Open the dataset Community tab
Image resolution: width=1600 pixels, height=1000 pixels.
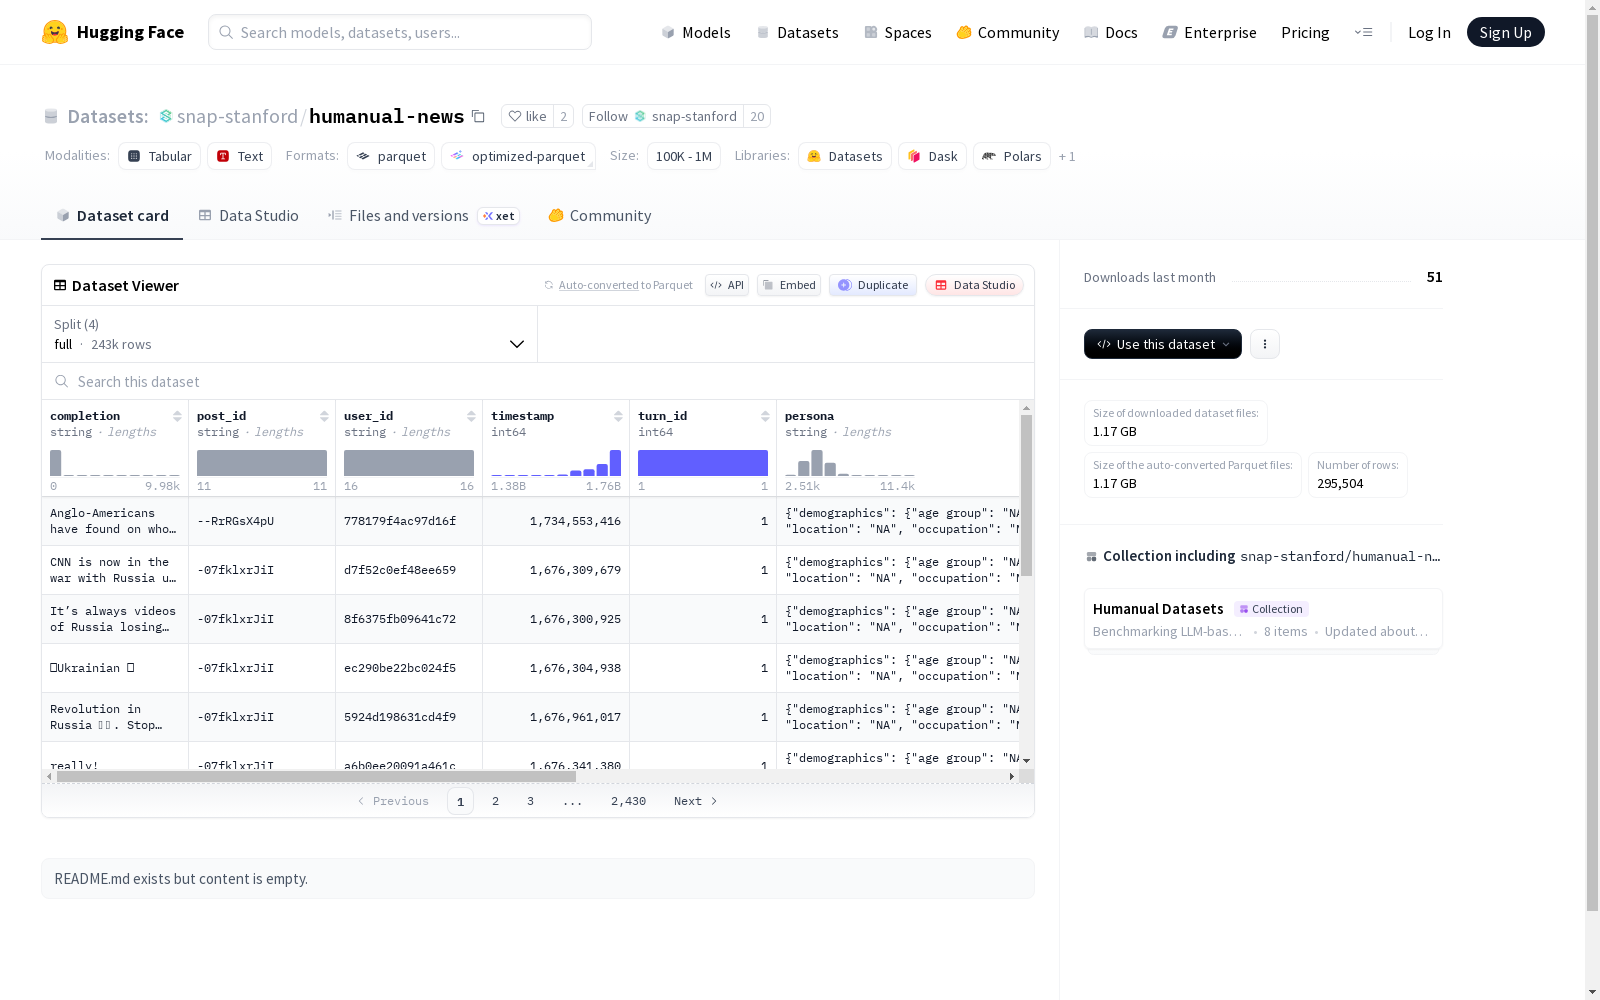coord(600,215)
